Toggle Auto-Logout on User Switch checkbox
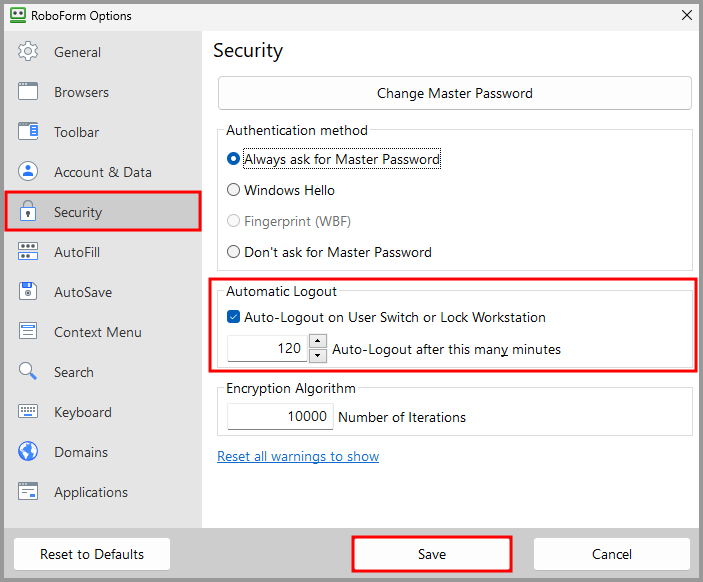Image resolution: width=703 pixels, height=582 pixels. (x=234, y=317)
